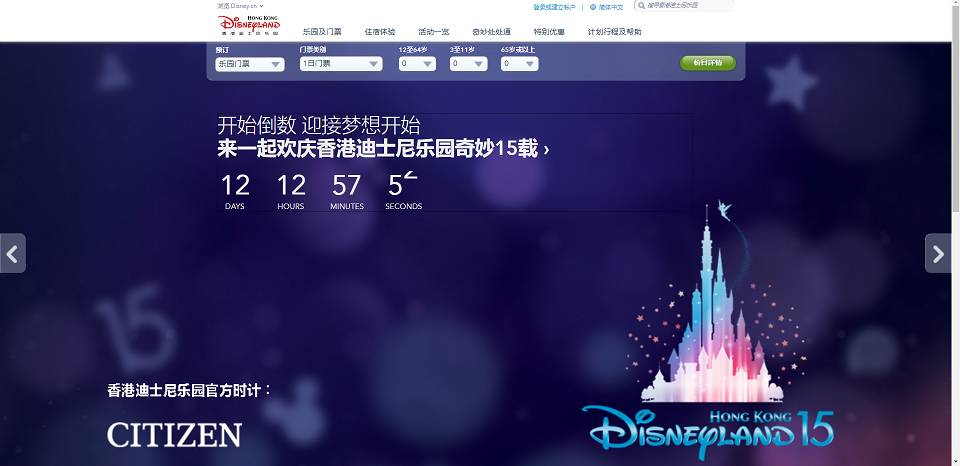This screenshot has height=466, width=960.
Task: Open the 预订 乐园门票 dropdown
Action: point(250,64)
